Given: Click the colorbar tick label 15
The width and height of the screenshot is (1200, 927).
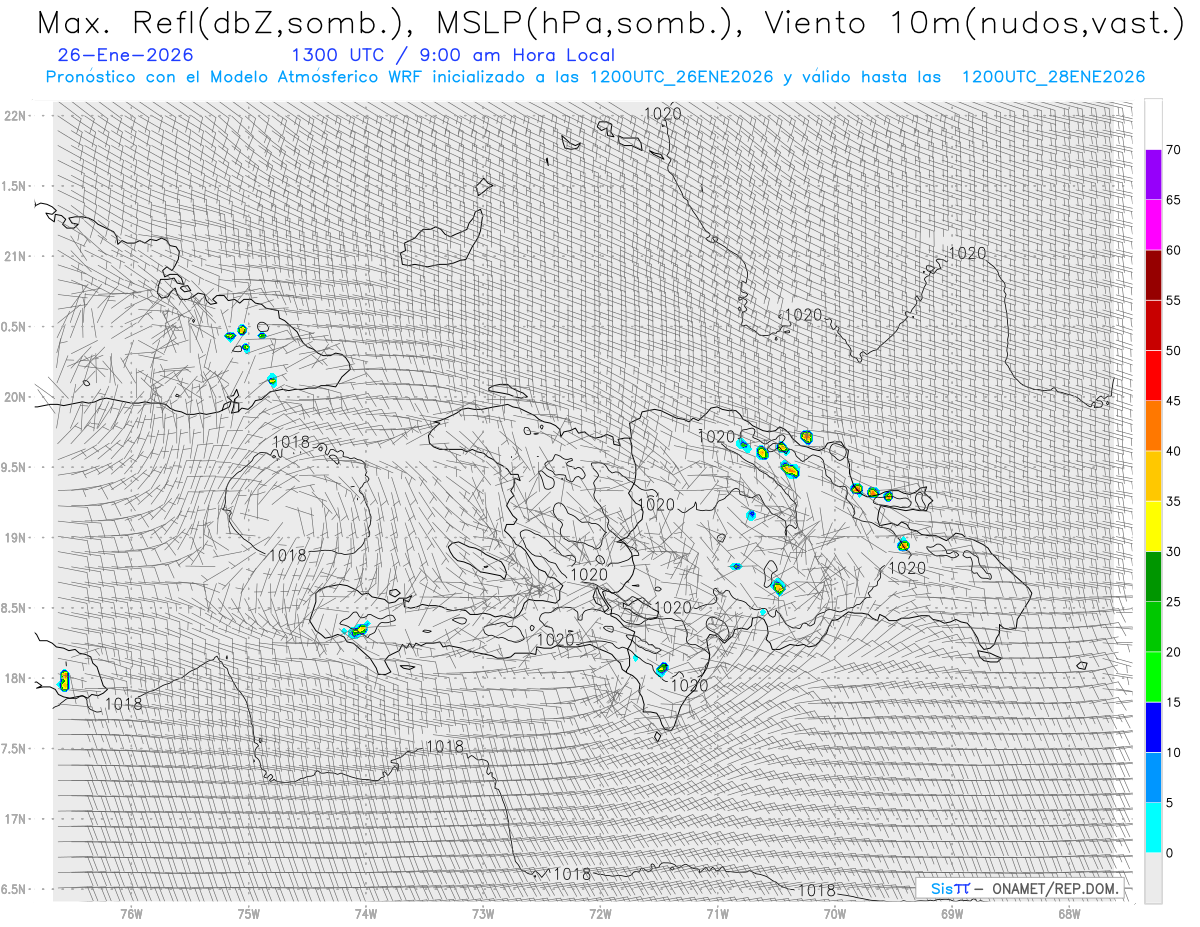Looking at the screenshot, I should (x=1174, y=702).
